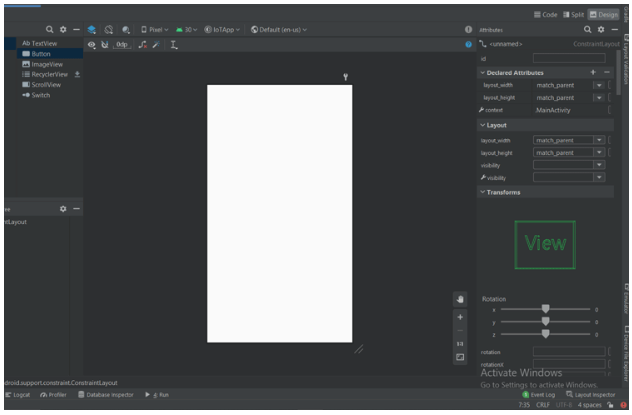Click the zoom in plus button
Screen dimensions: 632x415
(x=460, y=317)
